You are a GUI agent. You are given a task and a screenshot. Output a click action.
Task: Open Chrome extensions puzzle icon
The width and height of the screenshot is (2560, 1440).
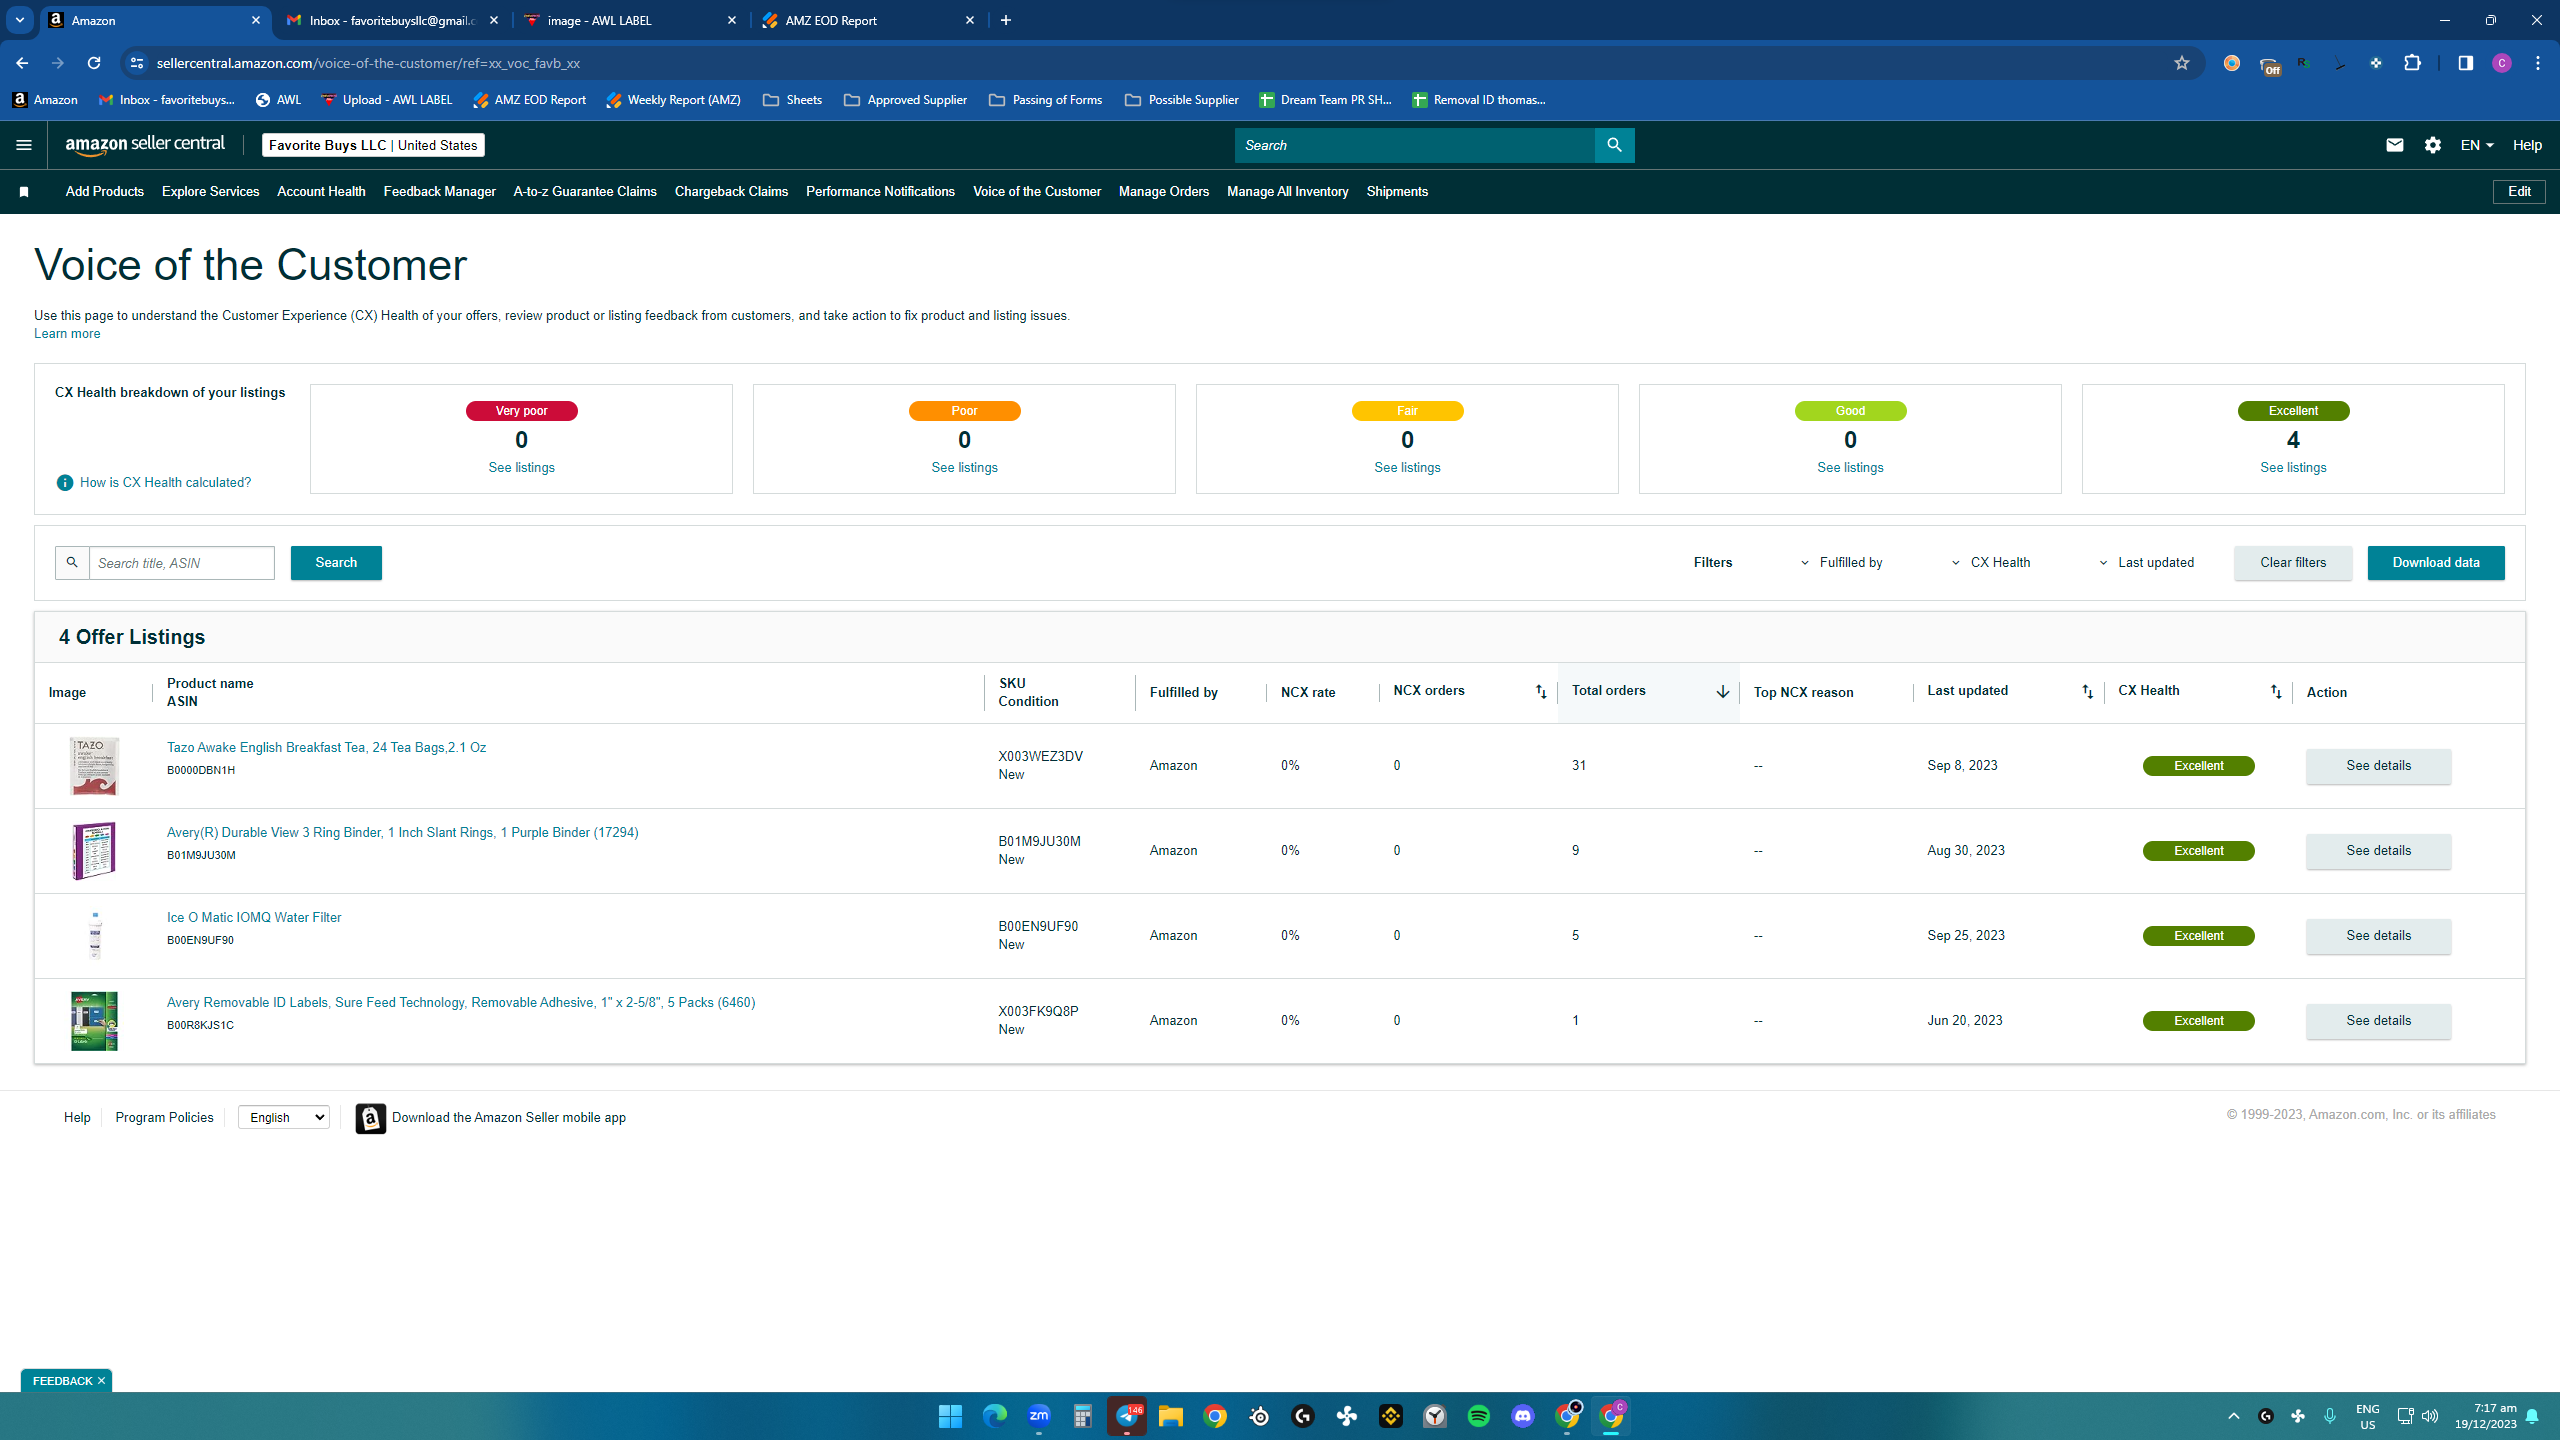pos(2412,63)
